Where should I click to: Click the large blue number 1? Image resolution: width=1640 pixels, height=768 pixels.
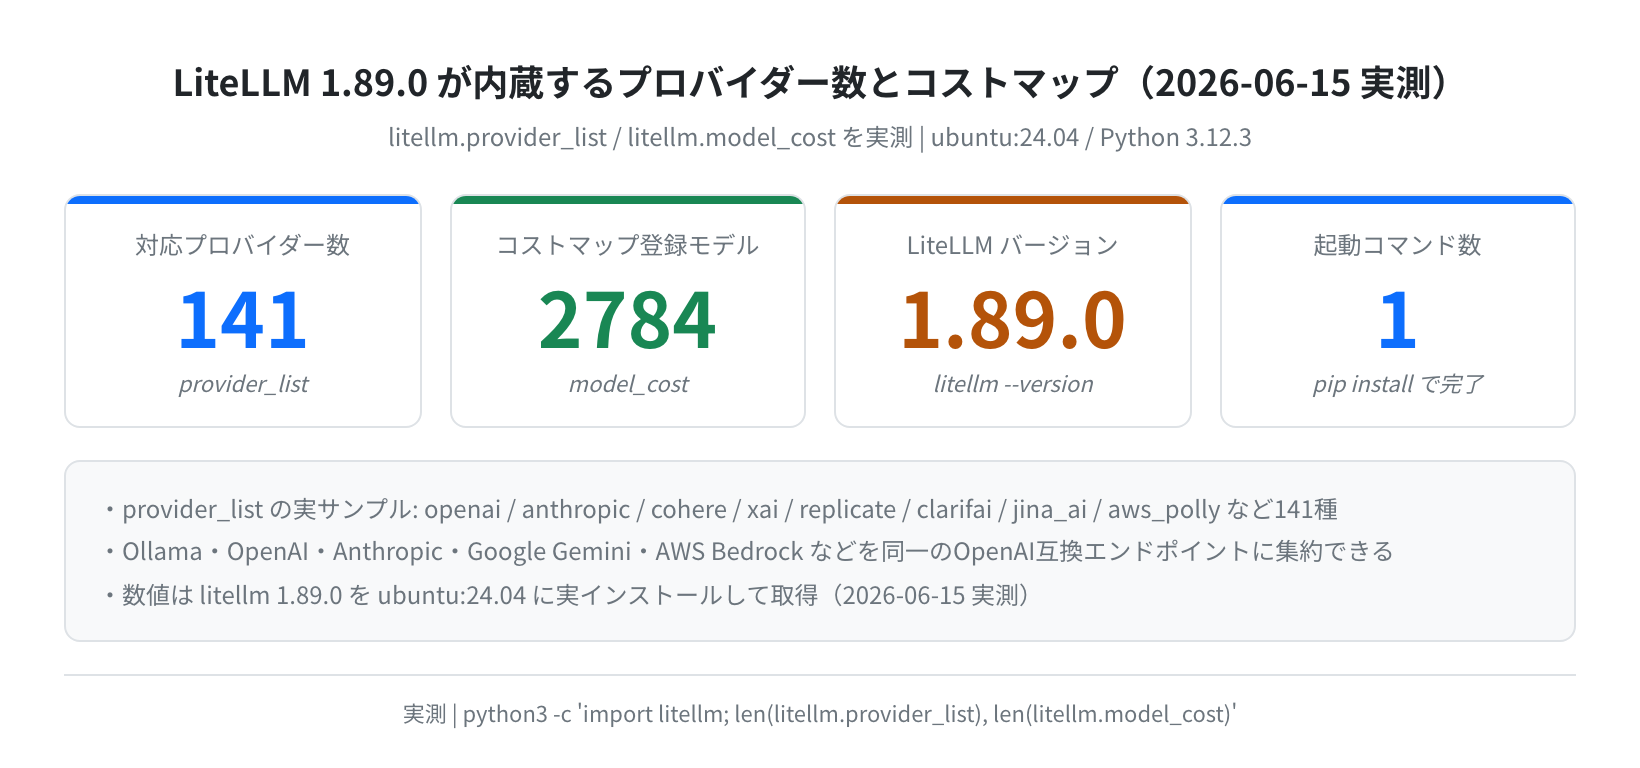[x=1398, y=320]
